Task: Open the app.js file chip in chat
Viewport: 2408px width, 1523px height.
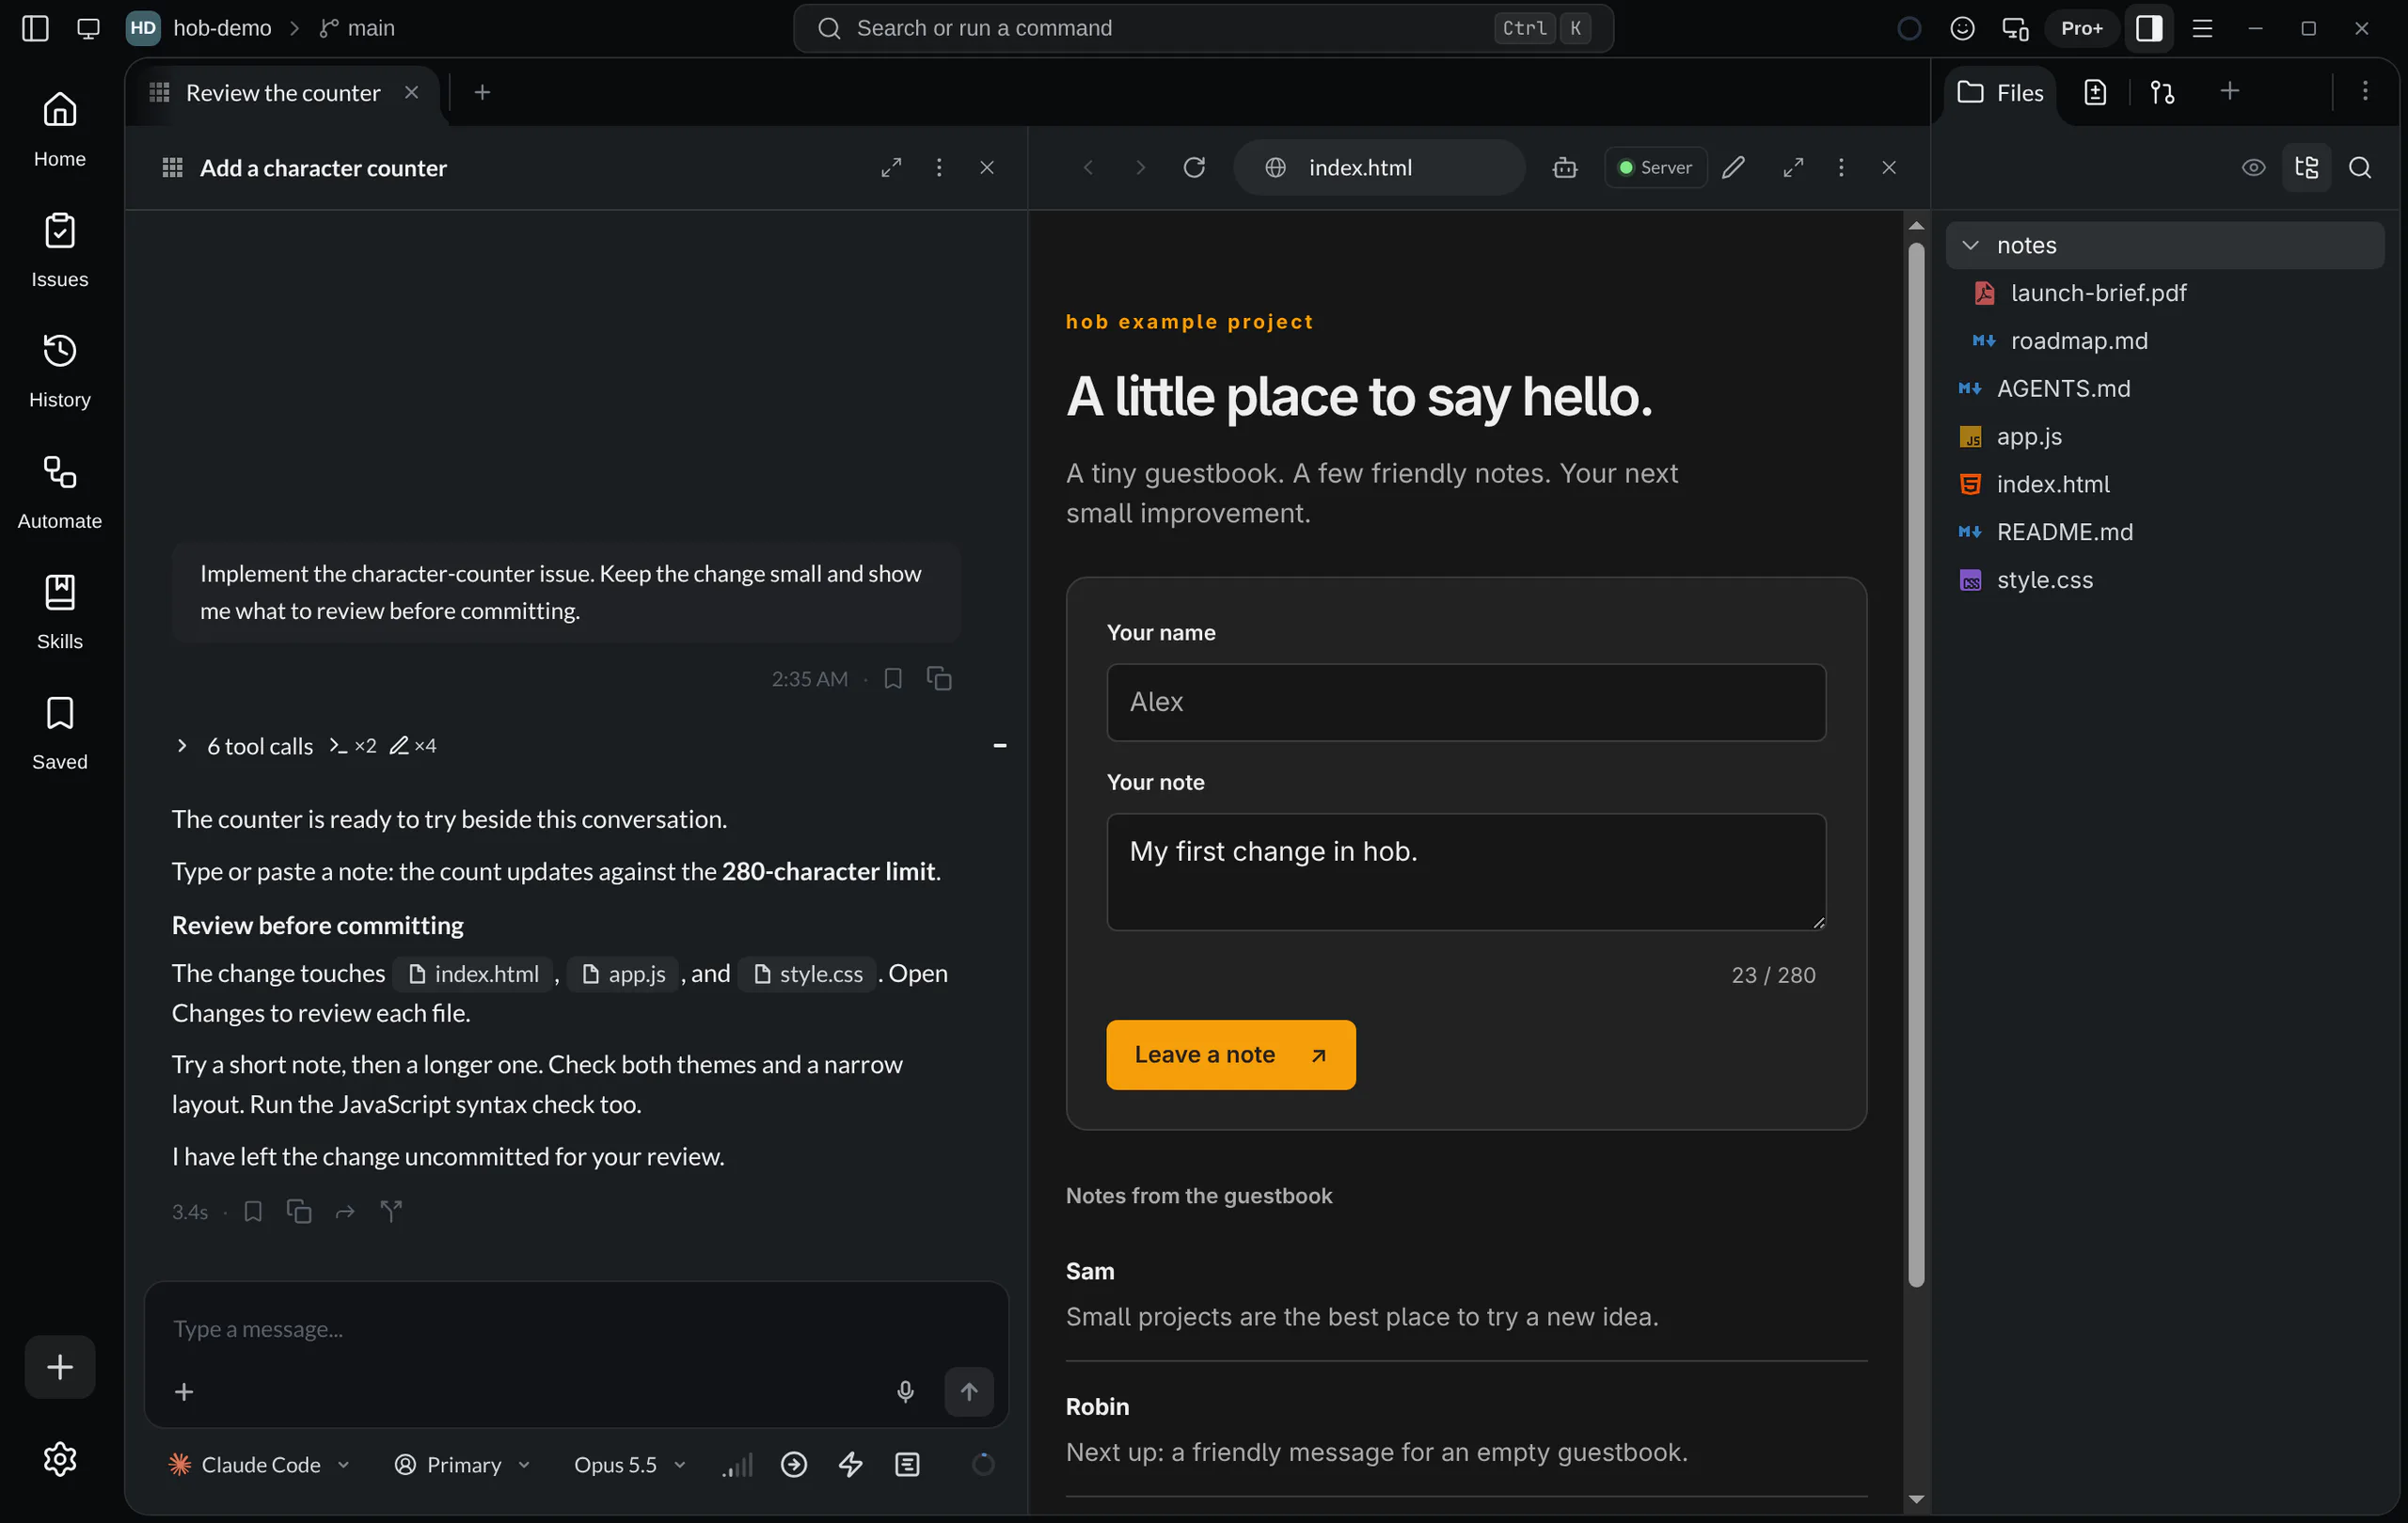Action: (x=623, y=973)
